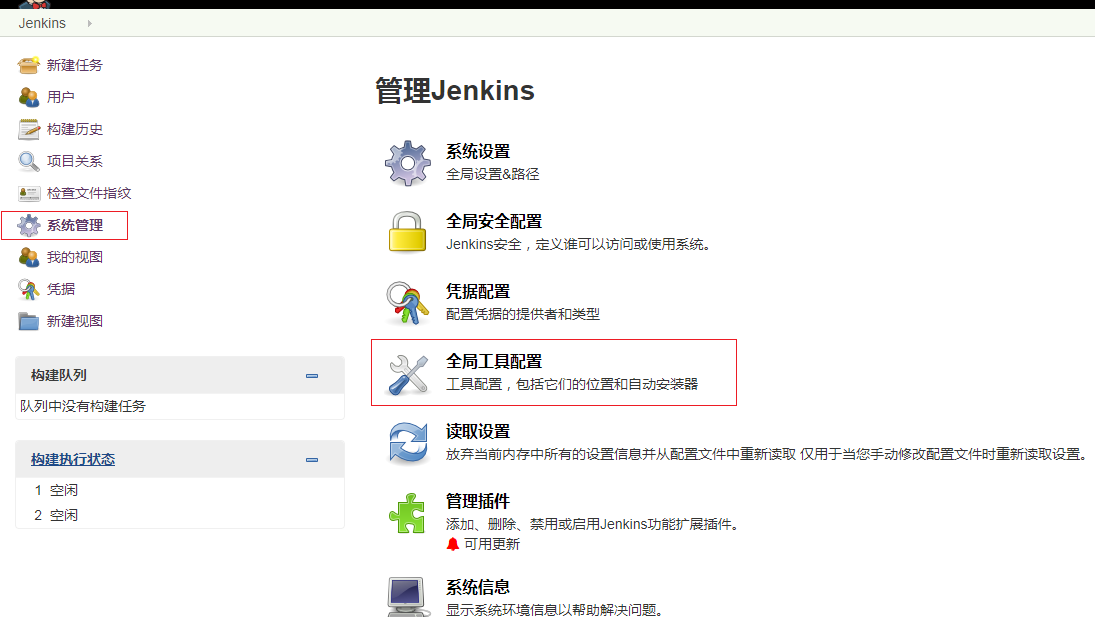Click the blue refresh arrows 读取设置 icon

pyautogui.click(x=408, y=443)
